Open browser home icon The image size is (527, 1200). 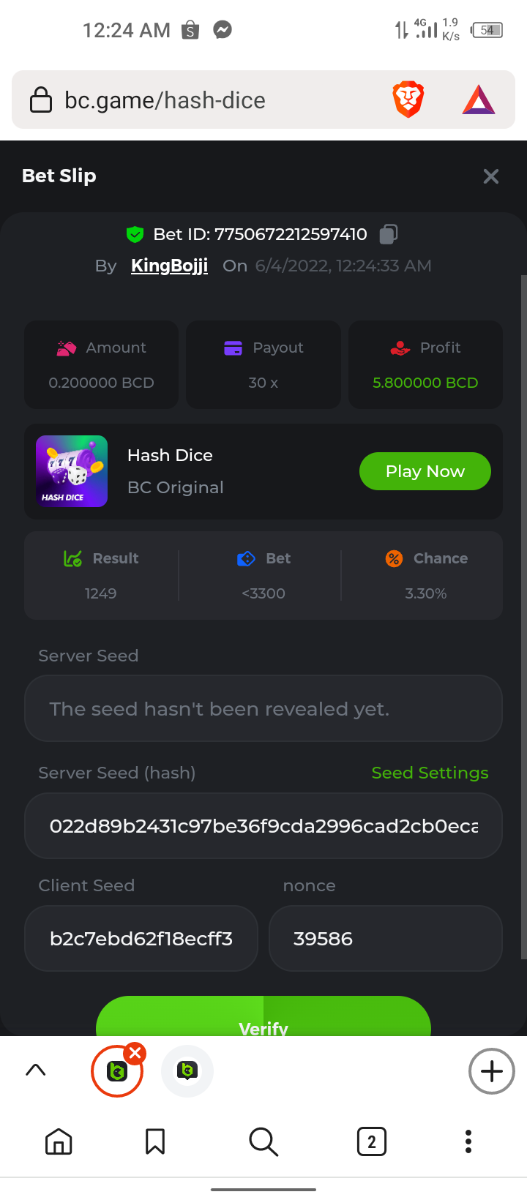(59, 1141)
